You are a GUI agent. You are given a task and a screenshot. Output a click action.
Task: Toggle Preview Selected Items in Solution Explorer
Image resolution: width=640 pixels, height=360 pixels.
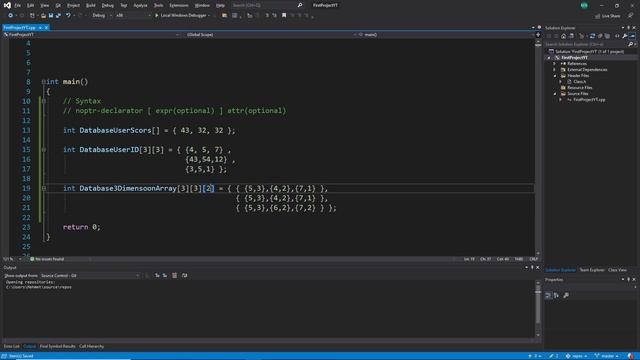click(632, 36)
